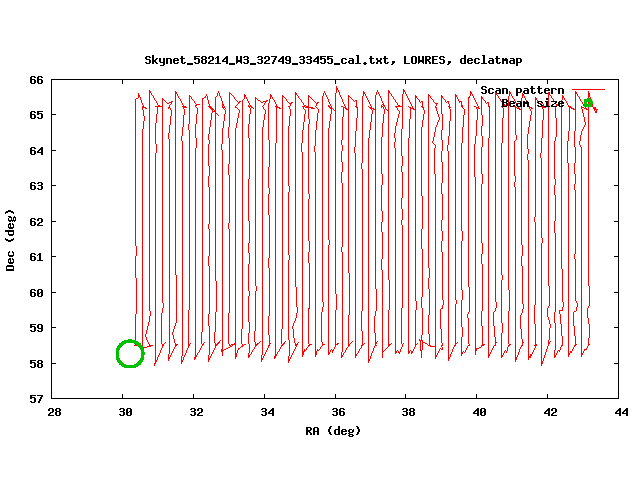Click the x-axis tick label 36

pos(338,412)
